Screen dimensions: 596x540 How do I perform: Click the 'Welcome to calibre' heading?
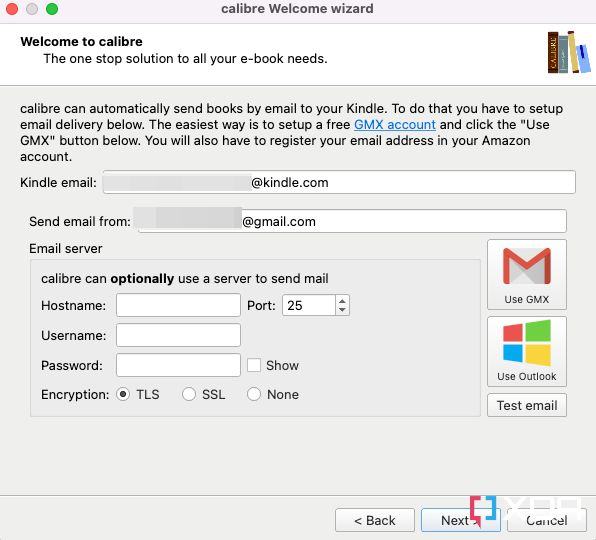[x=81, y=41]
